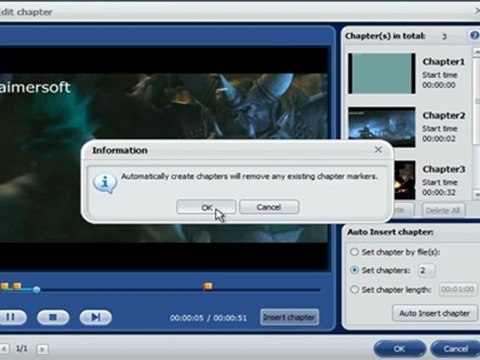Click the chapter list scroll down arrow
The width and height of the screenshot is (480, 360).
(x=476, y=194)
